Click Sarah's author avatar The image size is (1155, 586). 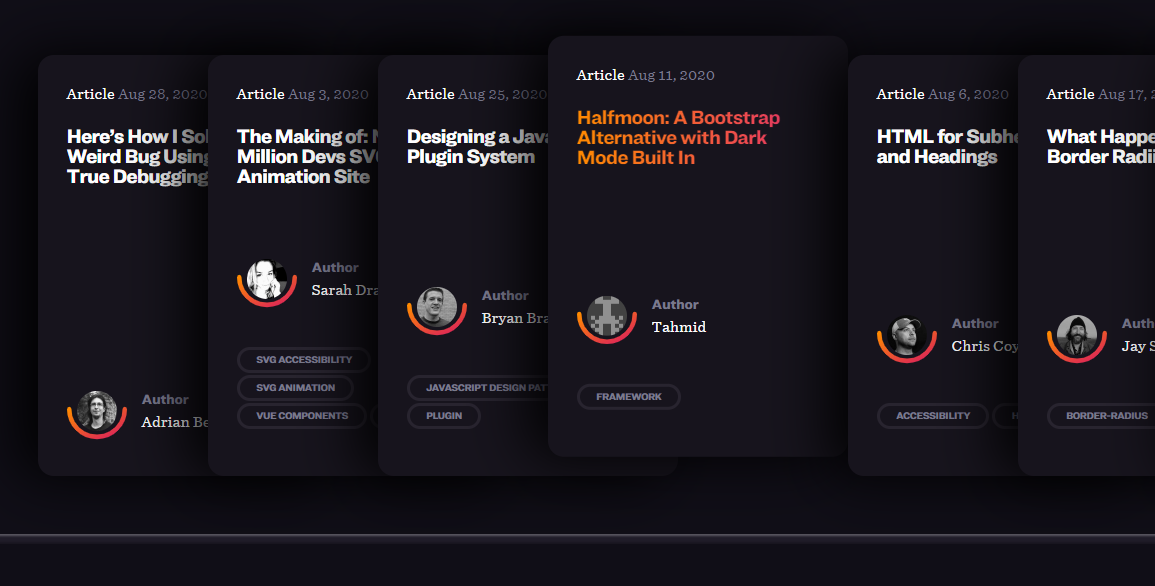267,279
